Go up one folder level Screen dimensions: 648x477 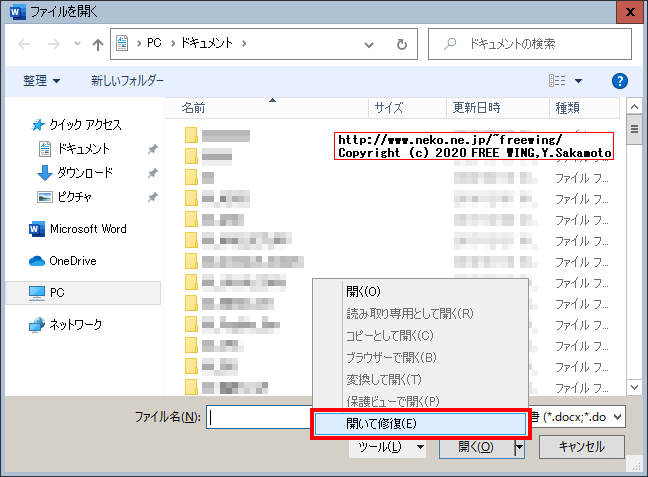tap(98, 44)
